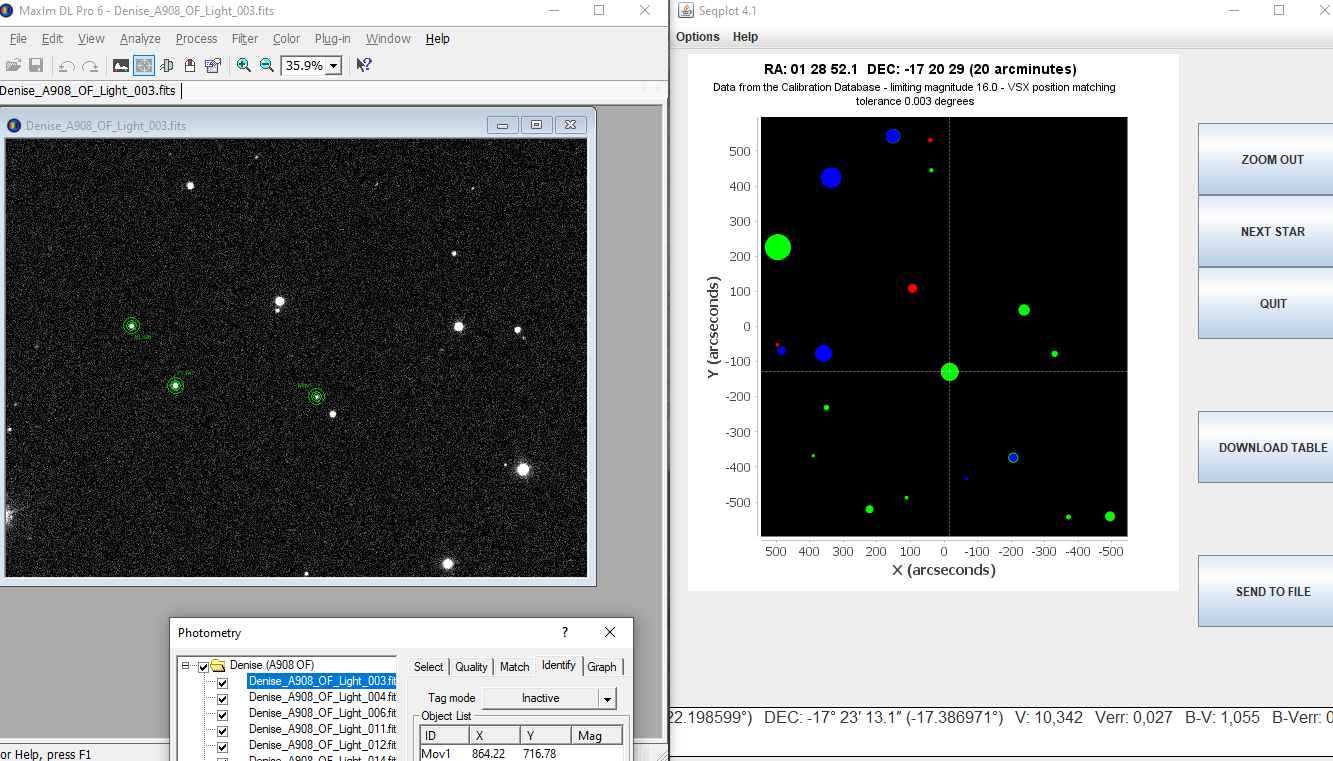
Task: Click the Mov1 row in Object List
Action: pos(521,753)
